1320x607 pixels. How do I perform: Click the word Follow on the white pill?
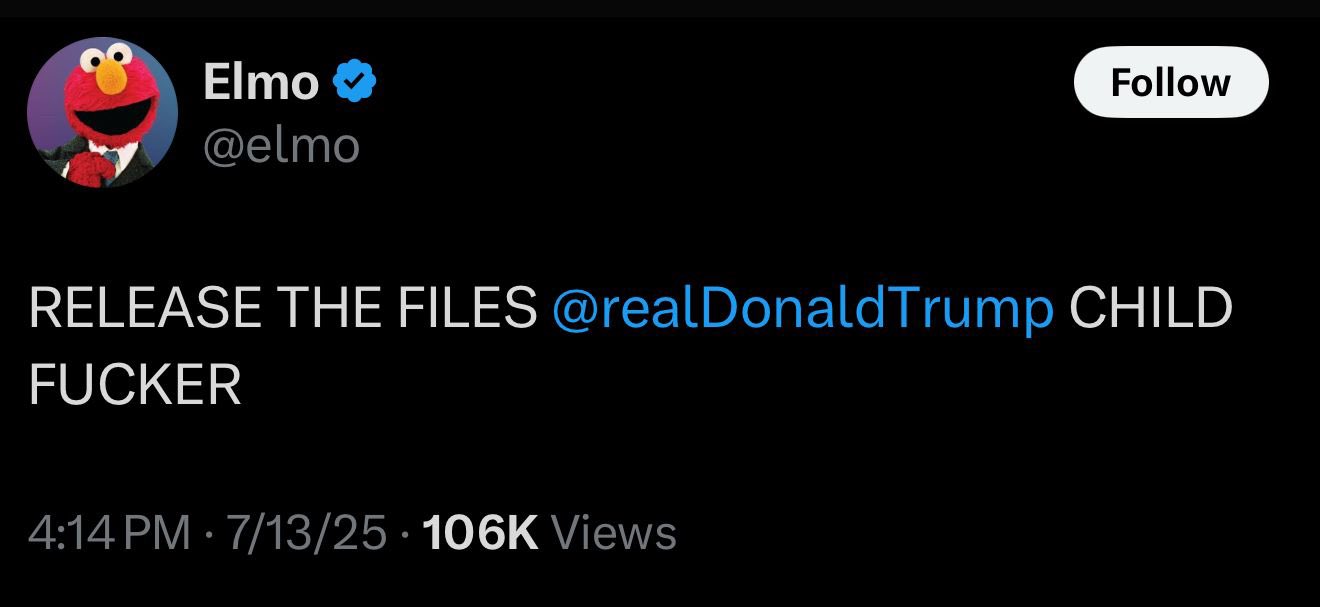click(x=1171, y=82)
